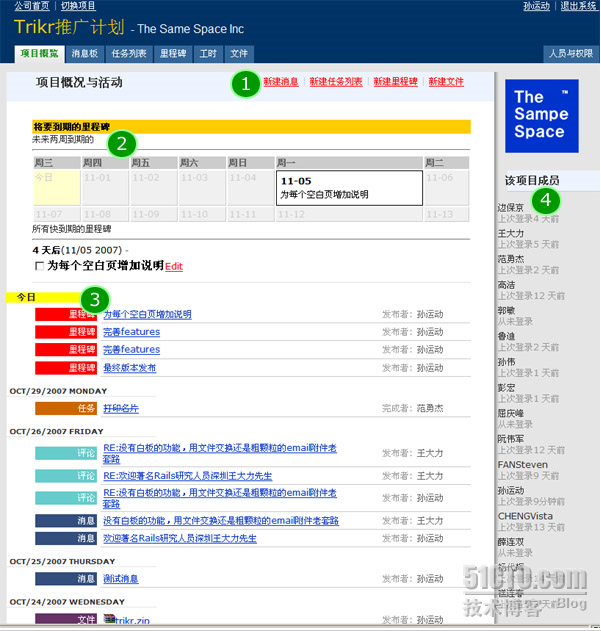The width and height of the screenshot is (601, 631).
Task: Open the 公司首页 link
Action: tap(32, 6)
